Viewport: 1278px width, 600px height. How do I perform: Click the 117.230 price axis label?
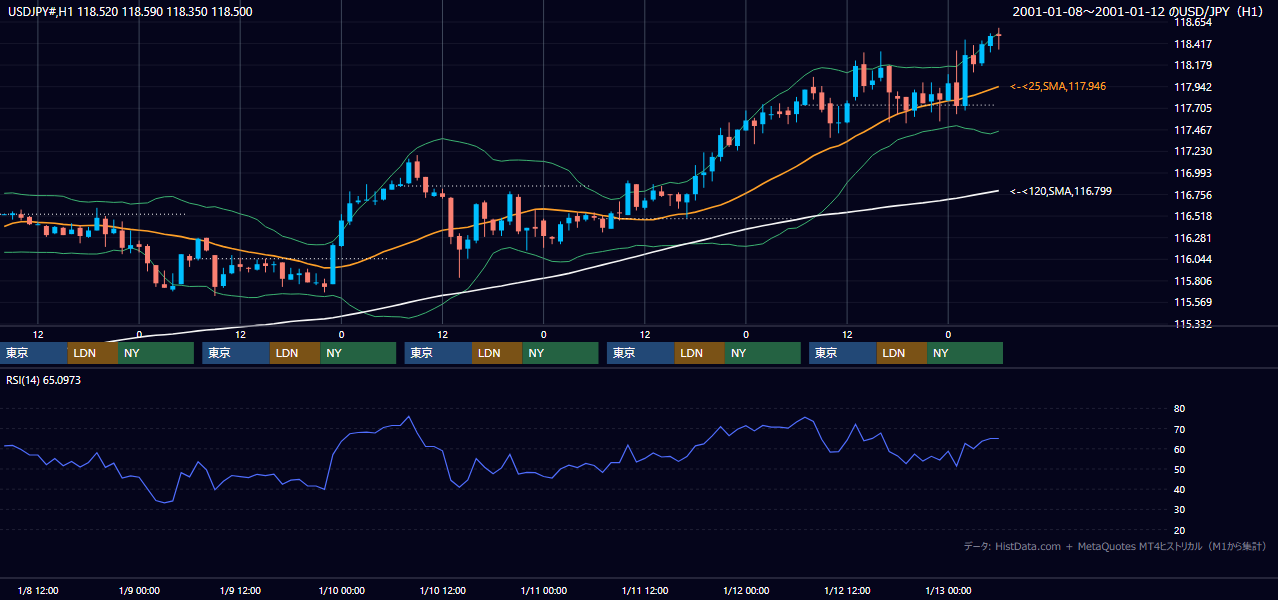tap(1192, 152)
